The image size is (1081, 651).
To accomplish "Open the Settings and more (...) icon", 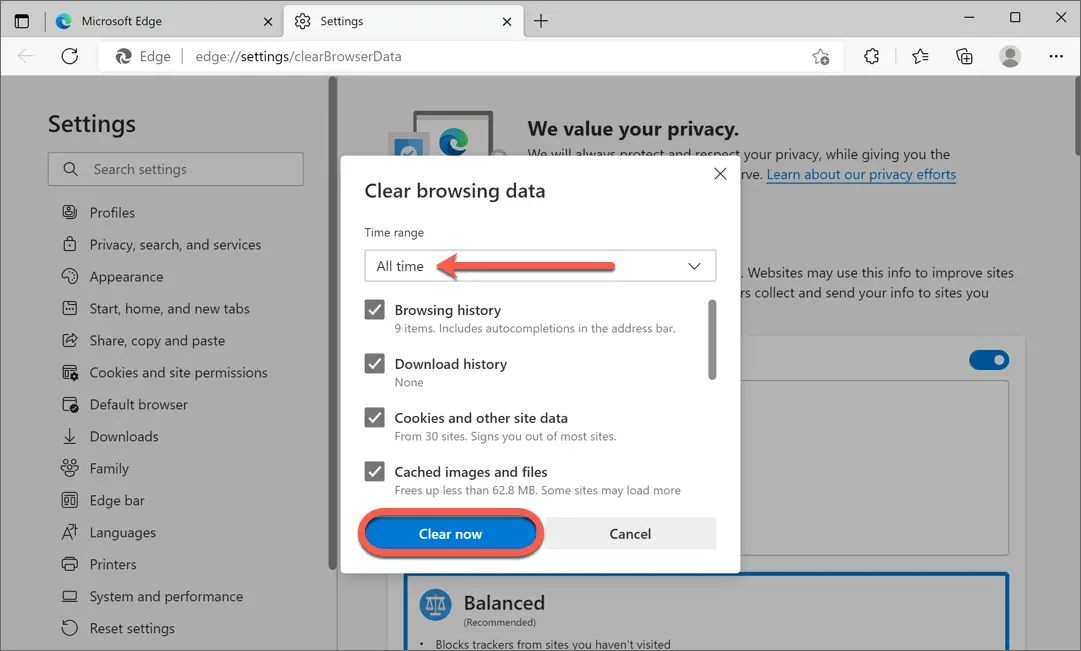I will [x=1056, y=56].
